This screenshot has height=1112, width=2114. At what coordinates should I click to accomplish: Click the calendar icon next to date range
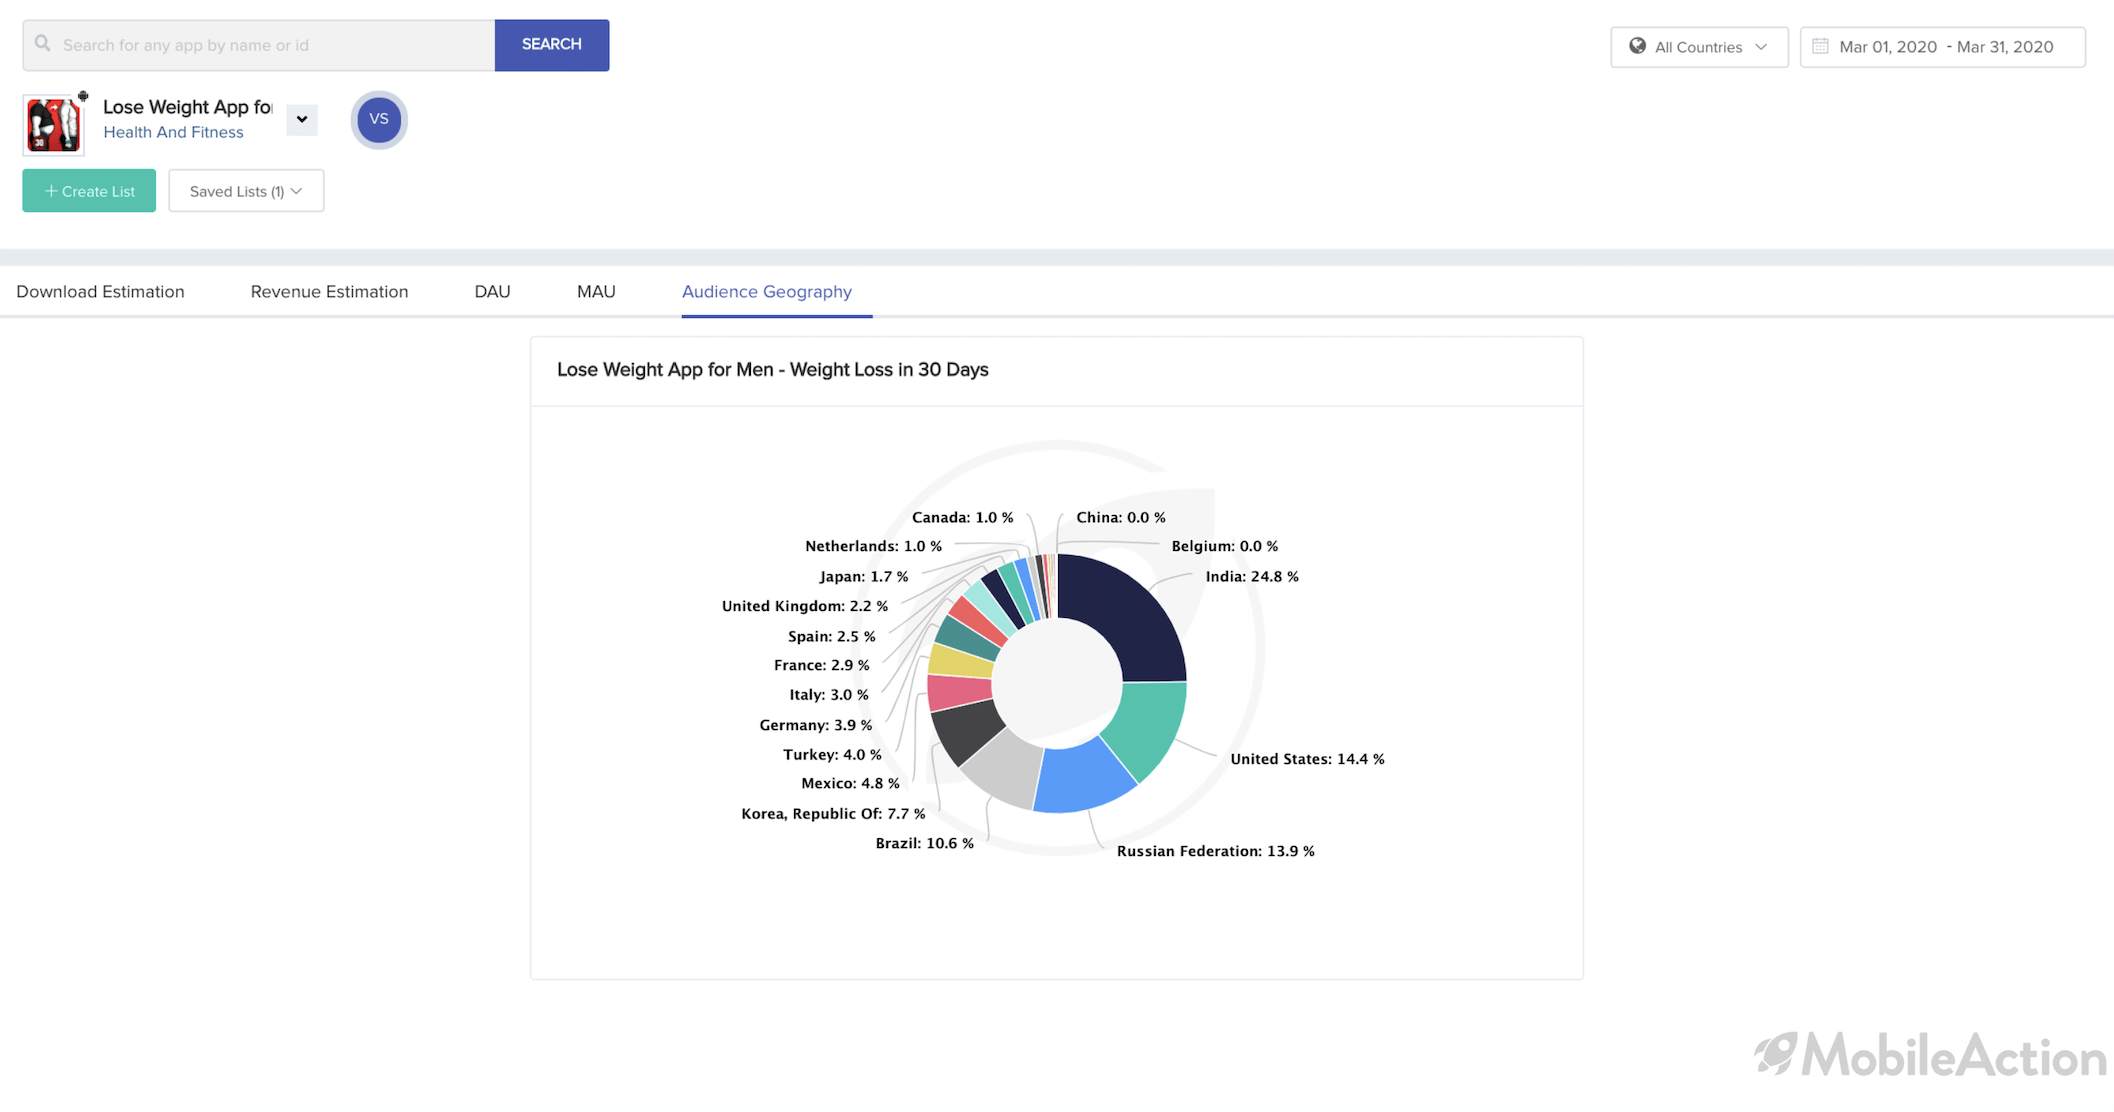pos(1820,46)
